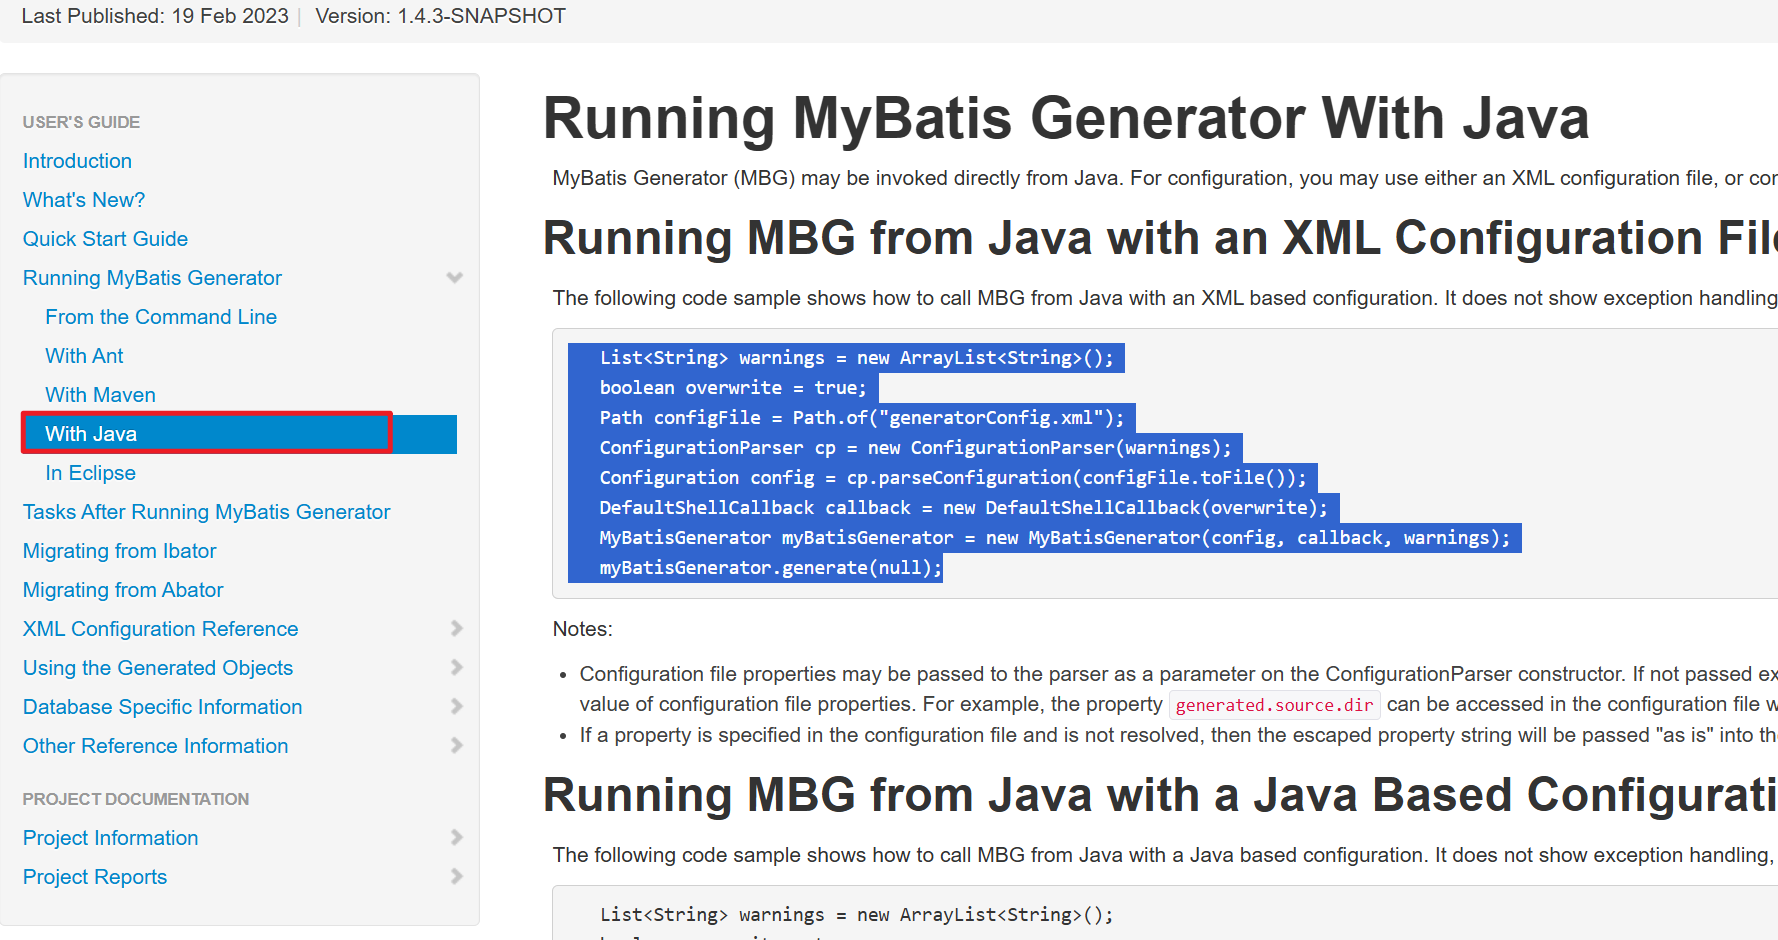This screenshot has width=1778, height=940.
Task: Open the With Maven page
Action: (100, 394)
